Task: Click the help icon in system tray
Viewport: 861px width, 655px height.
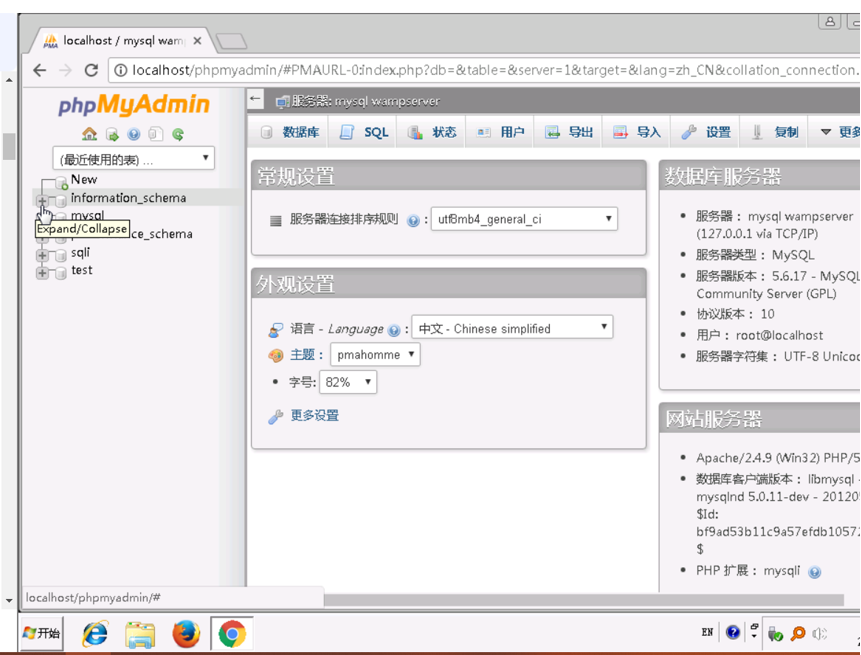Action: [733, 632]
